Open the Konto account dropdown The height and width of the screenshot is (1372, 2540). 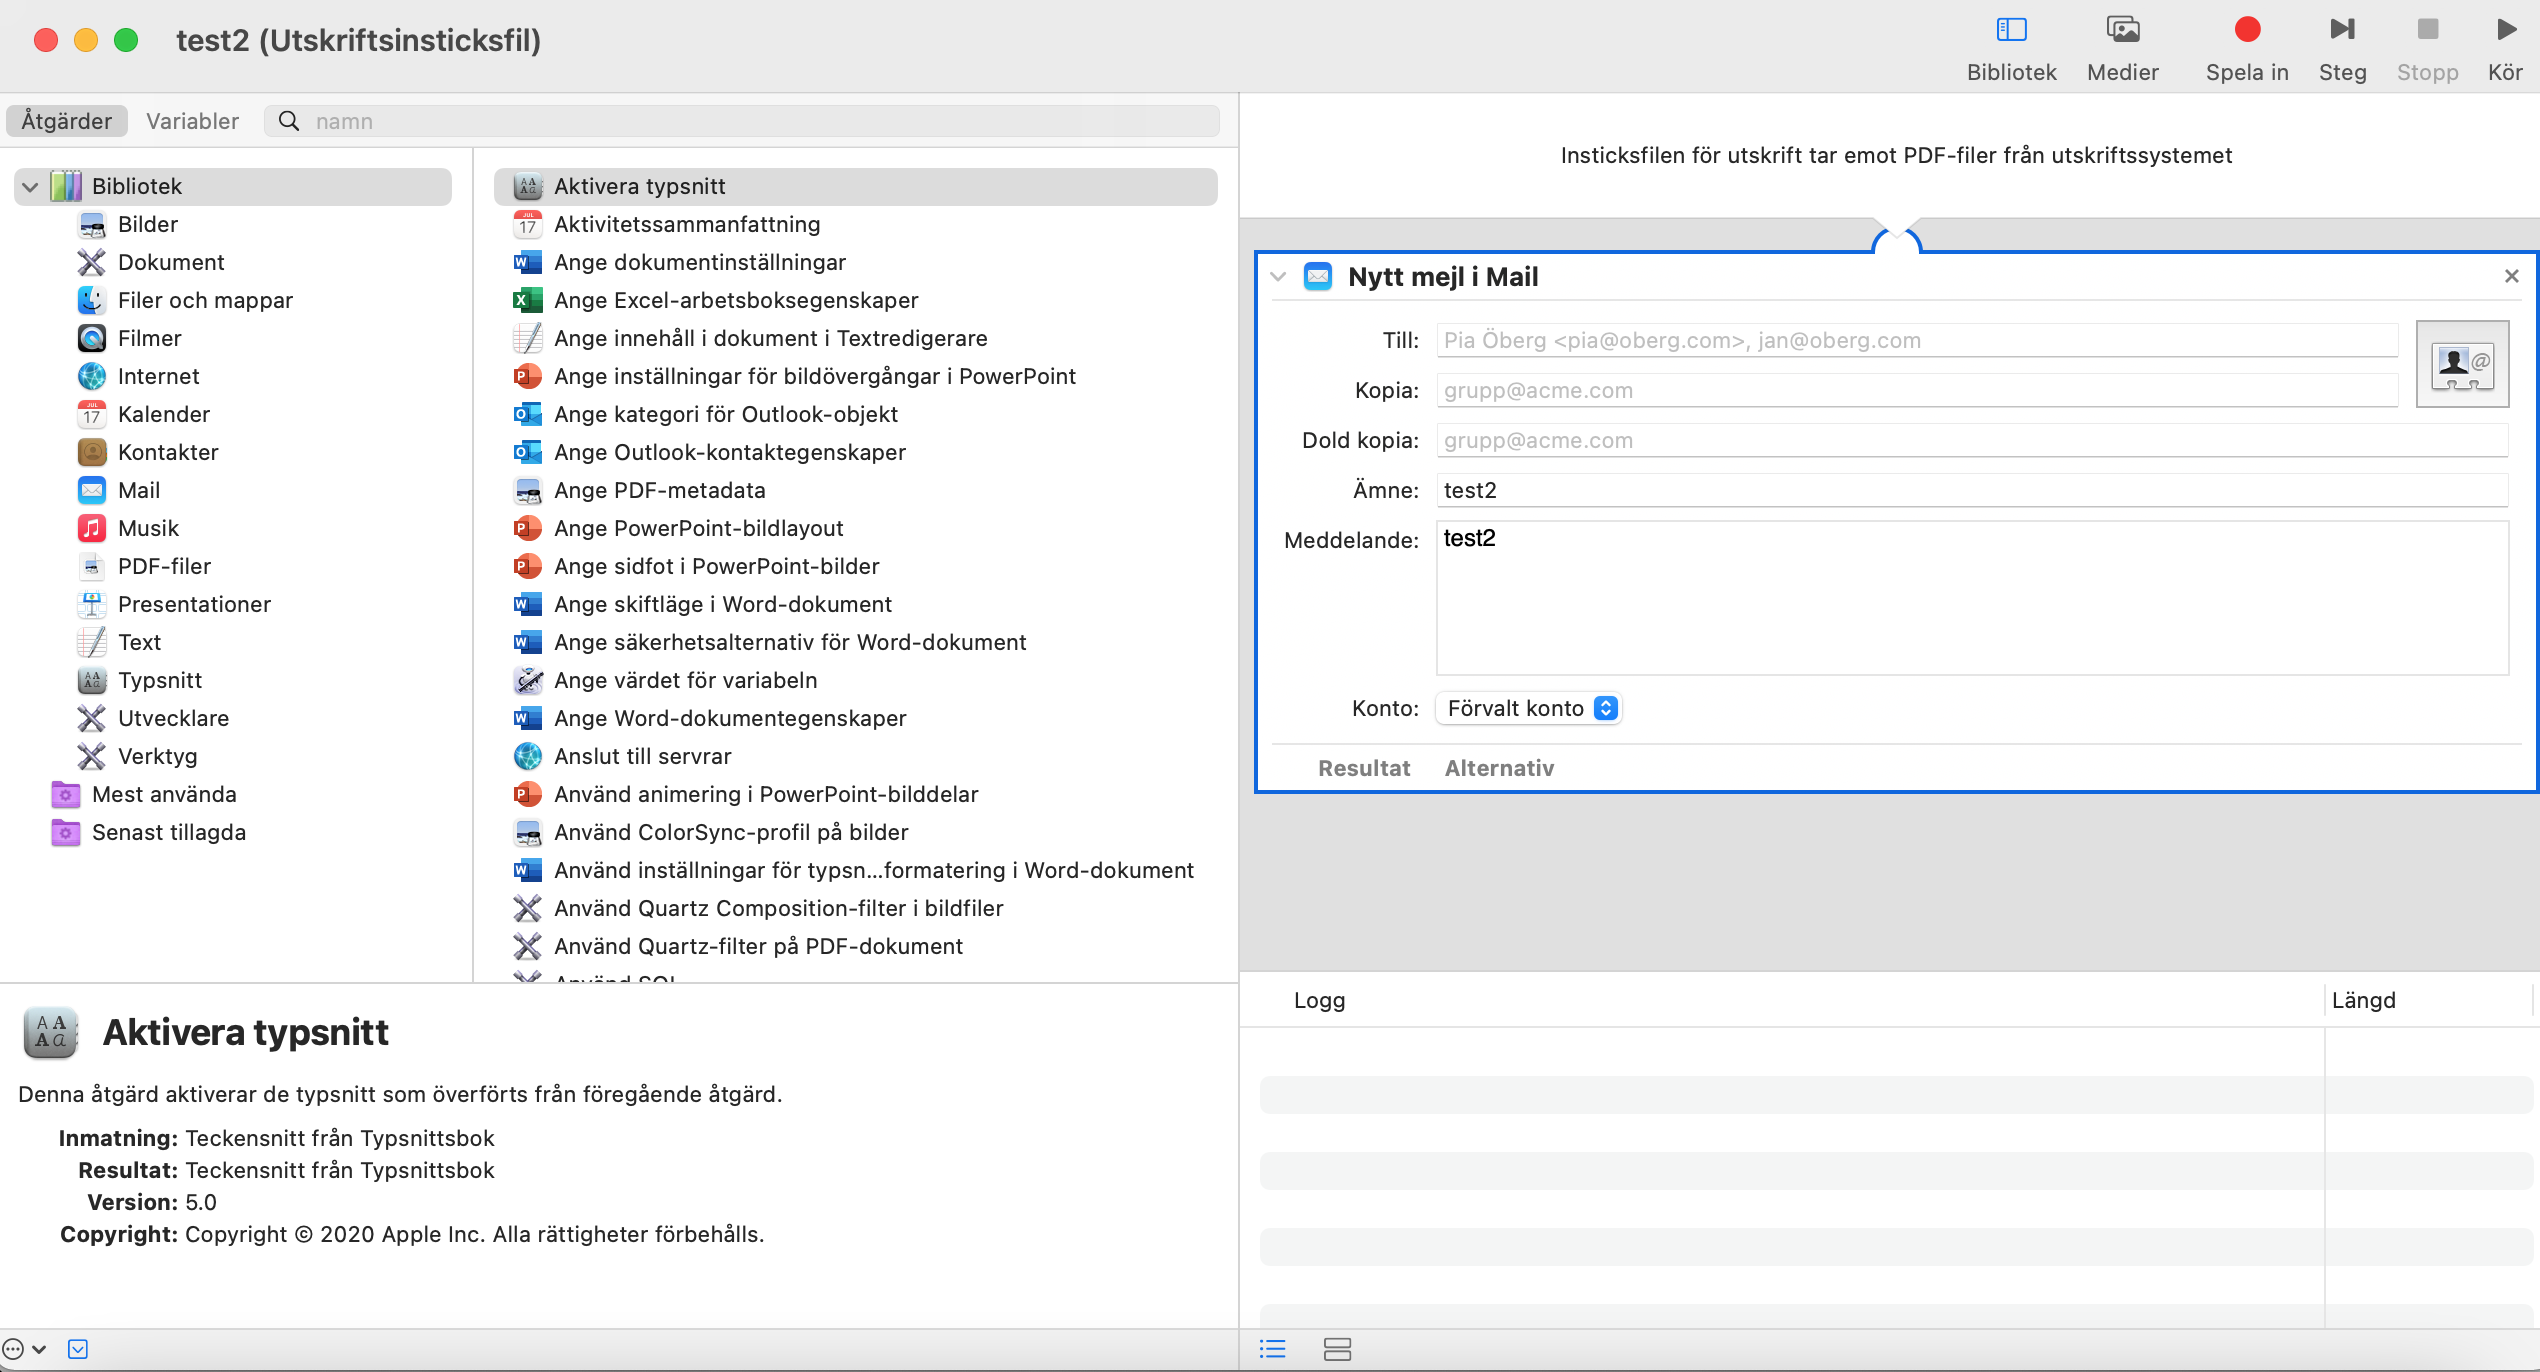tap(1528, 708)
